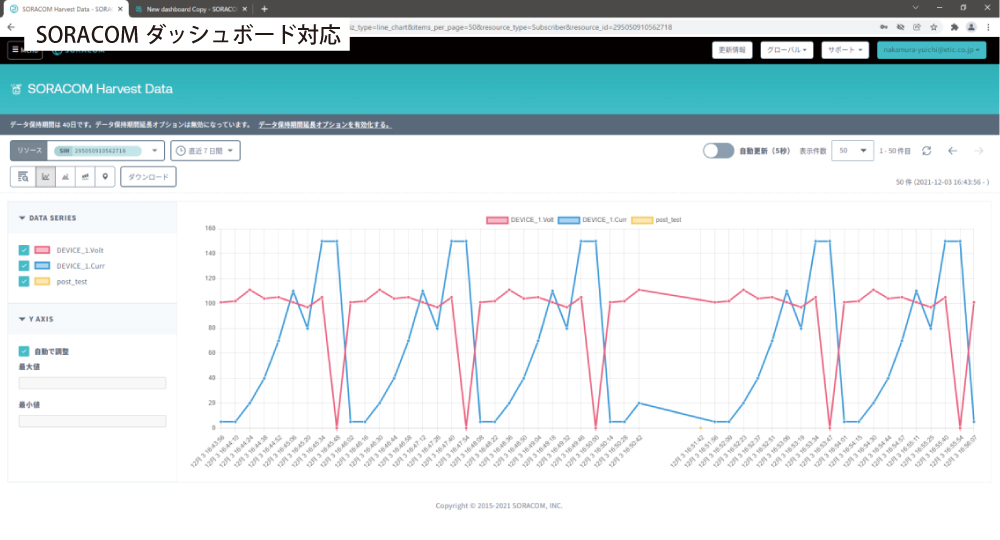Open the main Menu button
The width and height of the screenshot is (1000, 540).
25,50
